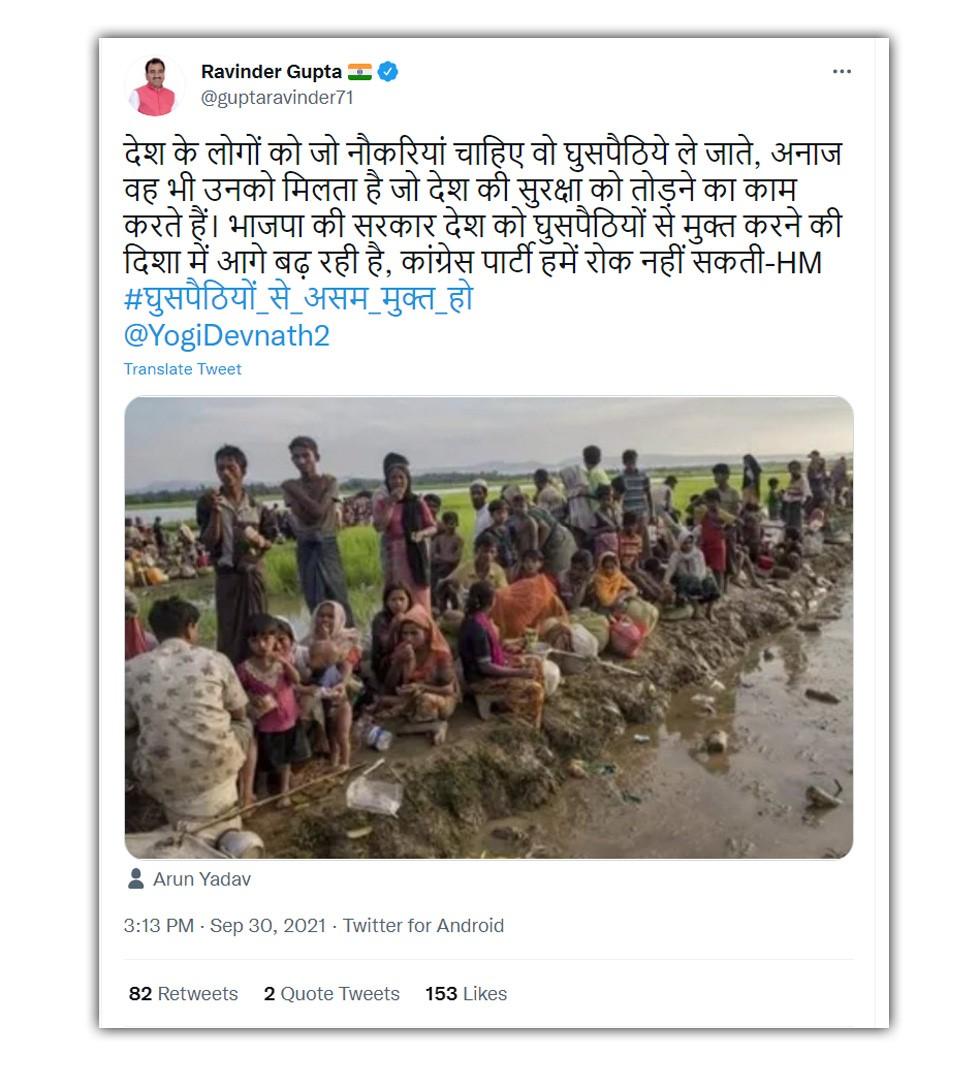Click Ravinder Gupta's profile avatar
This screenshot has height=1066, width=976.
[x=154, y=86]
